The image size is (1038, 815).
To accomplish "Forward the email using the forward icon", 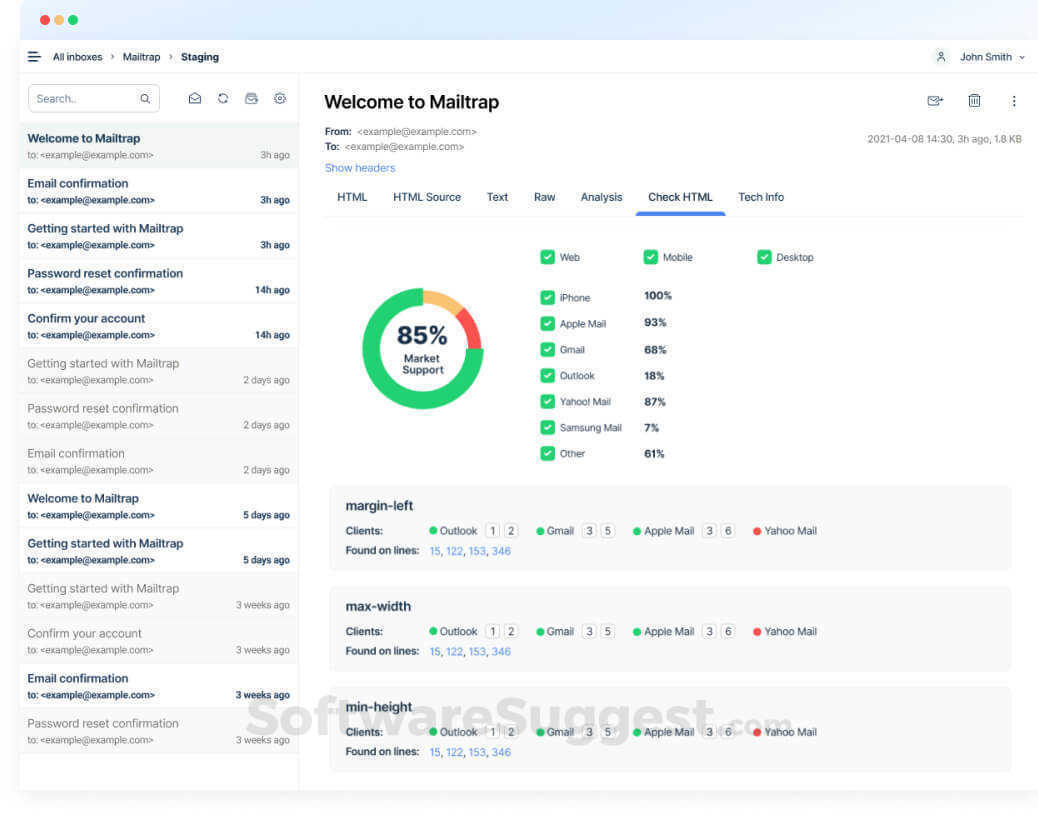I will click(x=935, y=100).
